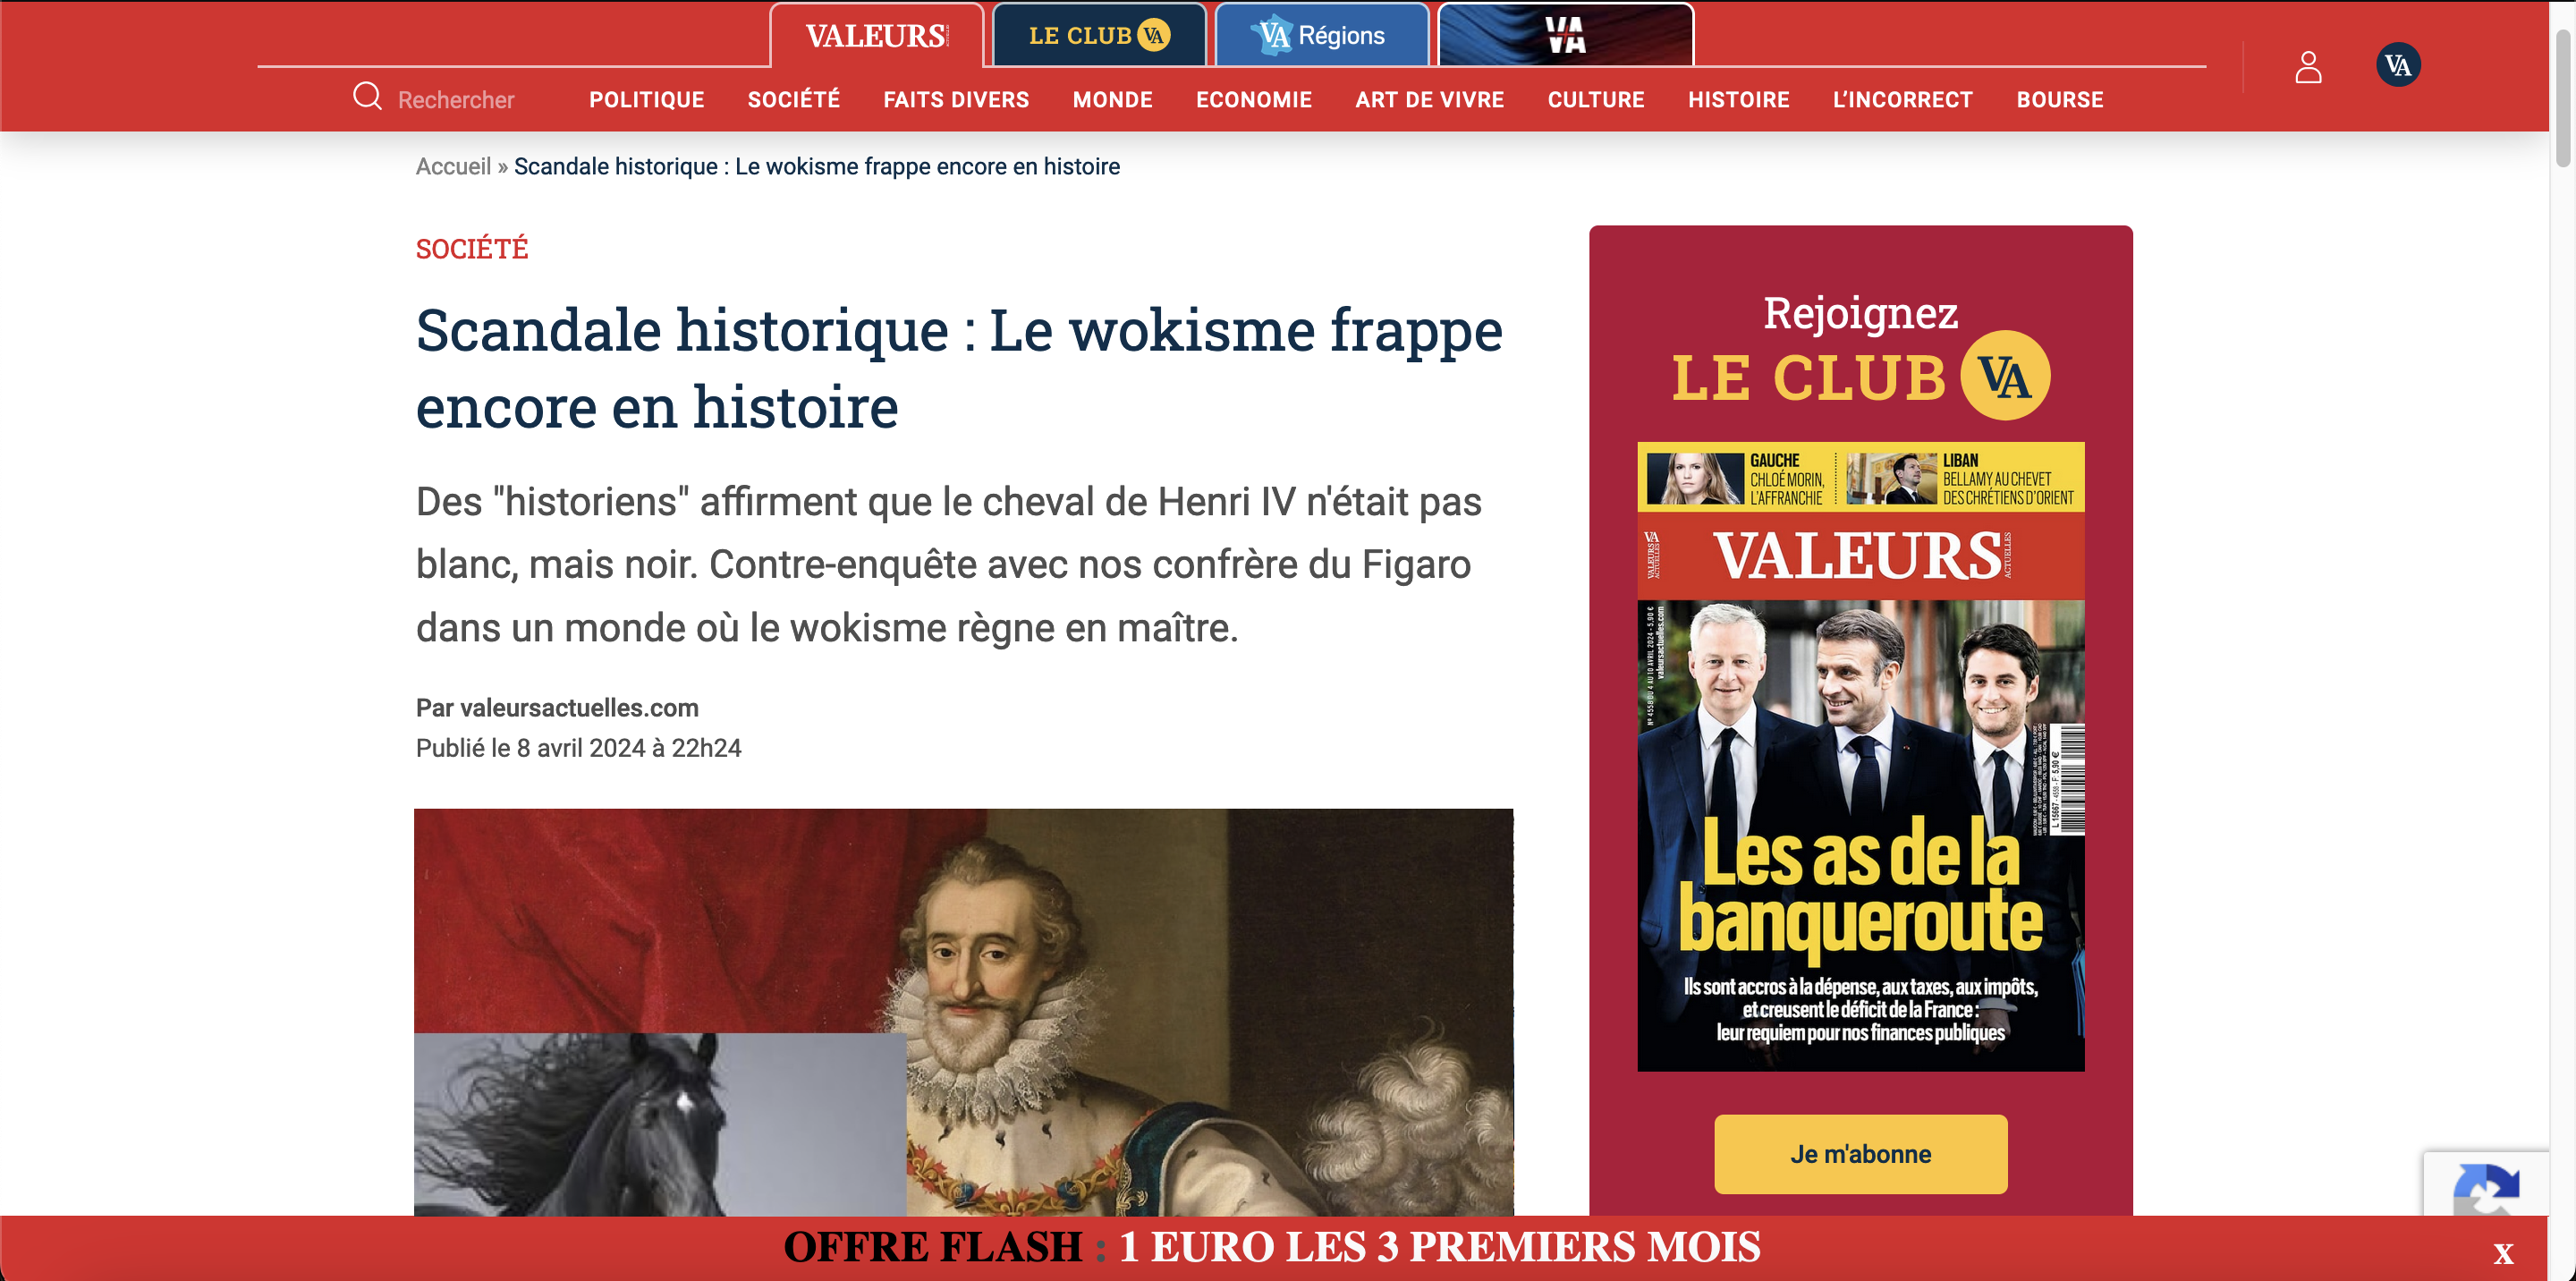The image size is (2576, 1281).
Task: Open the BOURSE menu section
Action: click(2059, 100)
